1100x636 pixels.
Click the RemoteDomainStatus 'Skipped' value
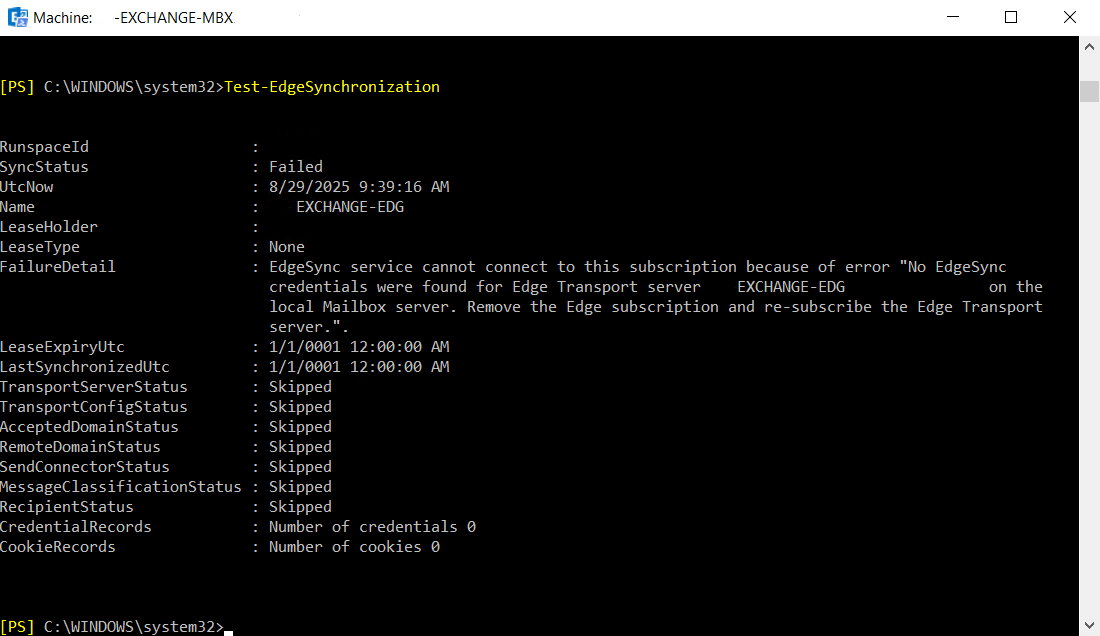(x=300, y=447)
